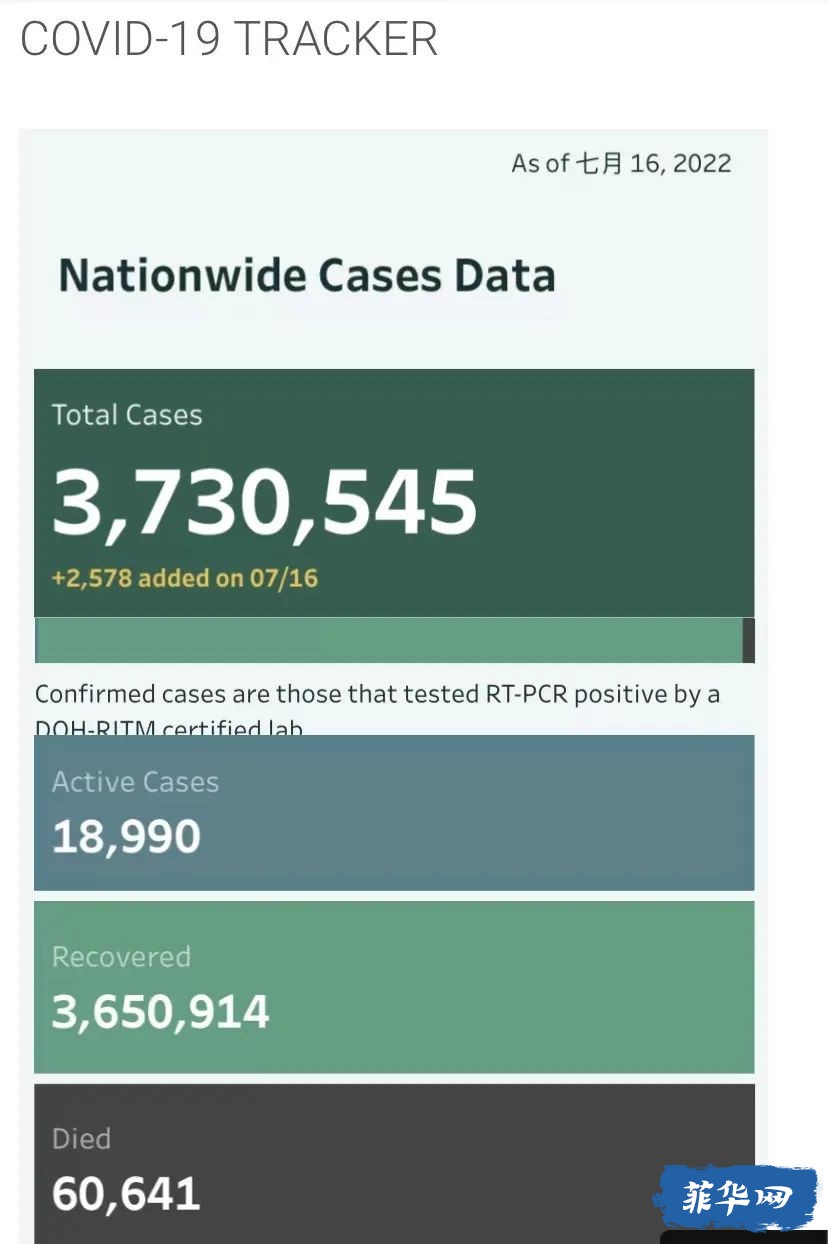Click '+2,578 added on 07/16' yellow text
This screenshot has width=828, height=1244.
click(185, 578)
